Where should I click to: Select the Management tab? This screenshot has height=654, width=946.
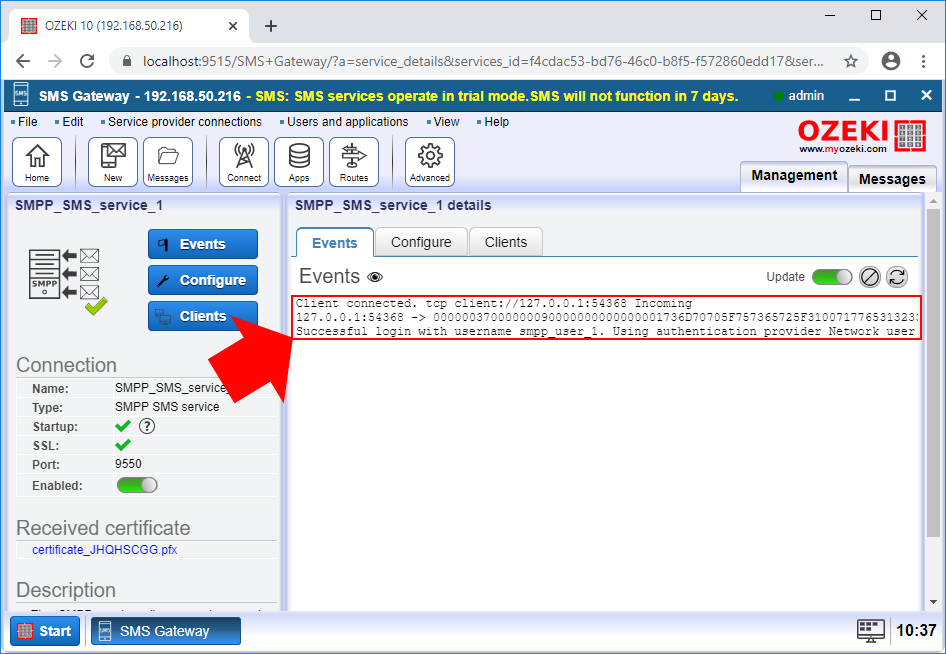[794, 176]
